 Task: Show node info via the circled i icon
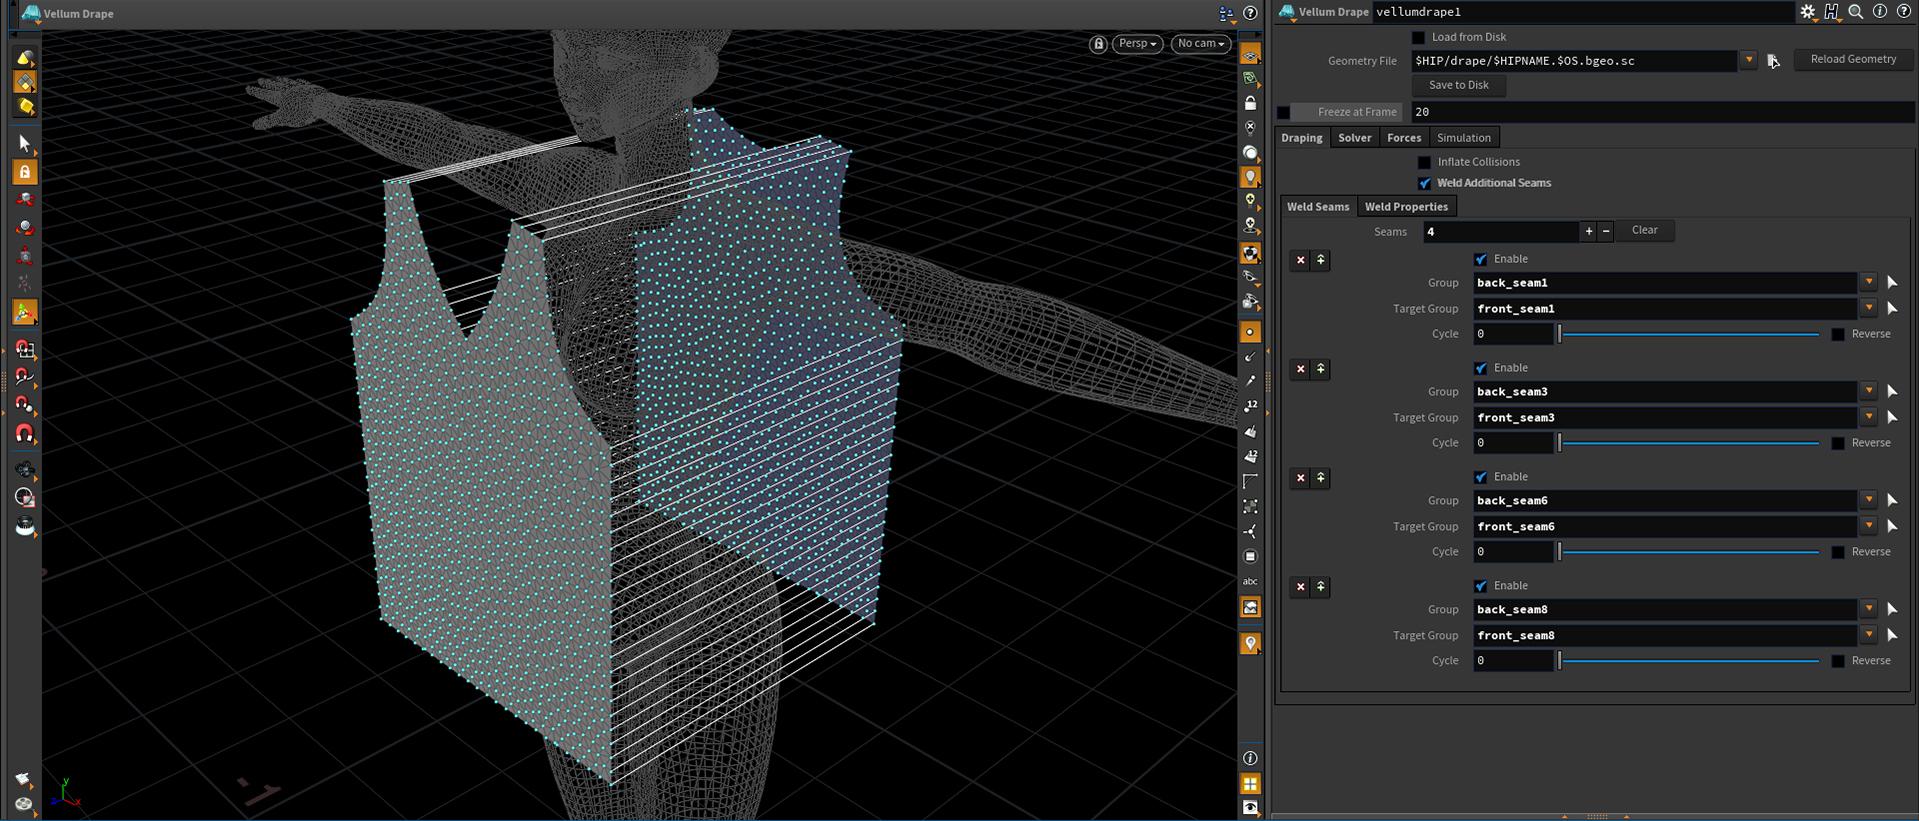coord(1879,12)
